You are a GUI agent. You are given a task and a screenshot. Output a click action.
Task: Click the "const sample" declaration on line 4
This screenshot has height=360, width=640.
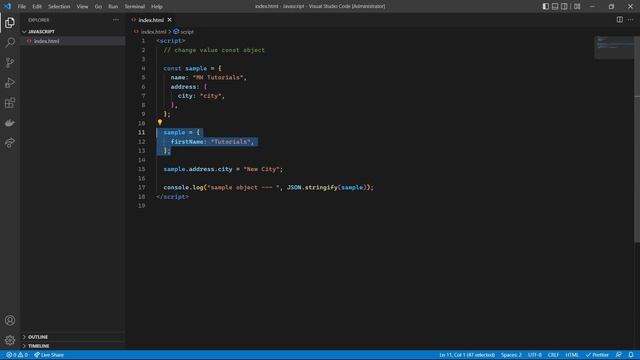tap(185, 68)
